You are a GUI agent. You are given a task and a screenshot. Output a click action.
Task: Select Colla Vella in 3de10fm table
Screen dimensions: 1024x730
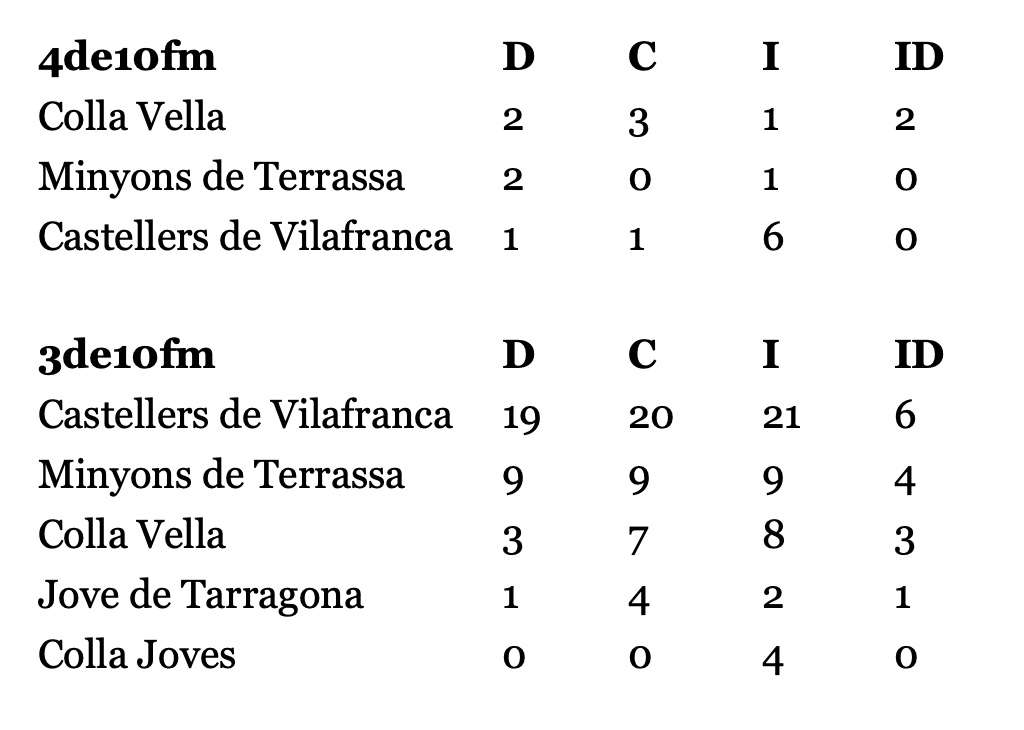click(131, 535)
